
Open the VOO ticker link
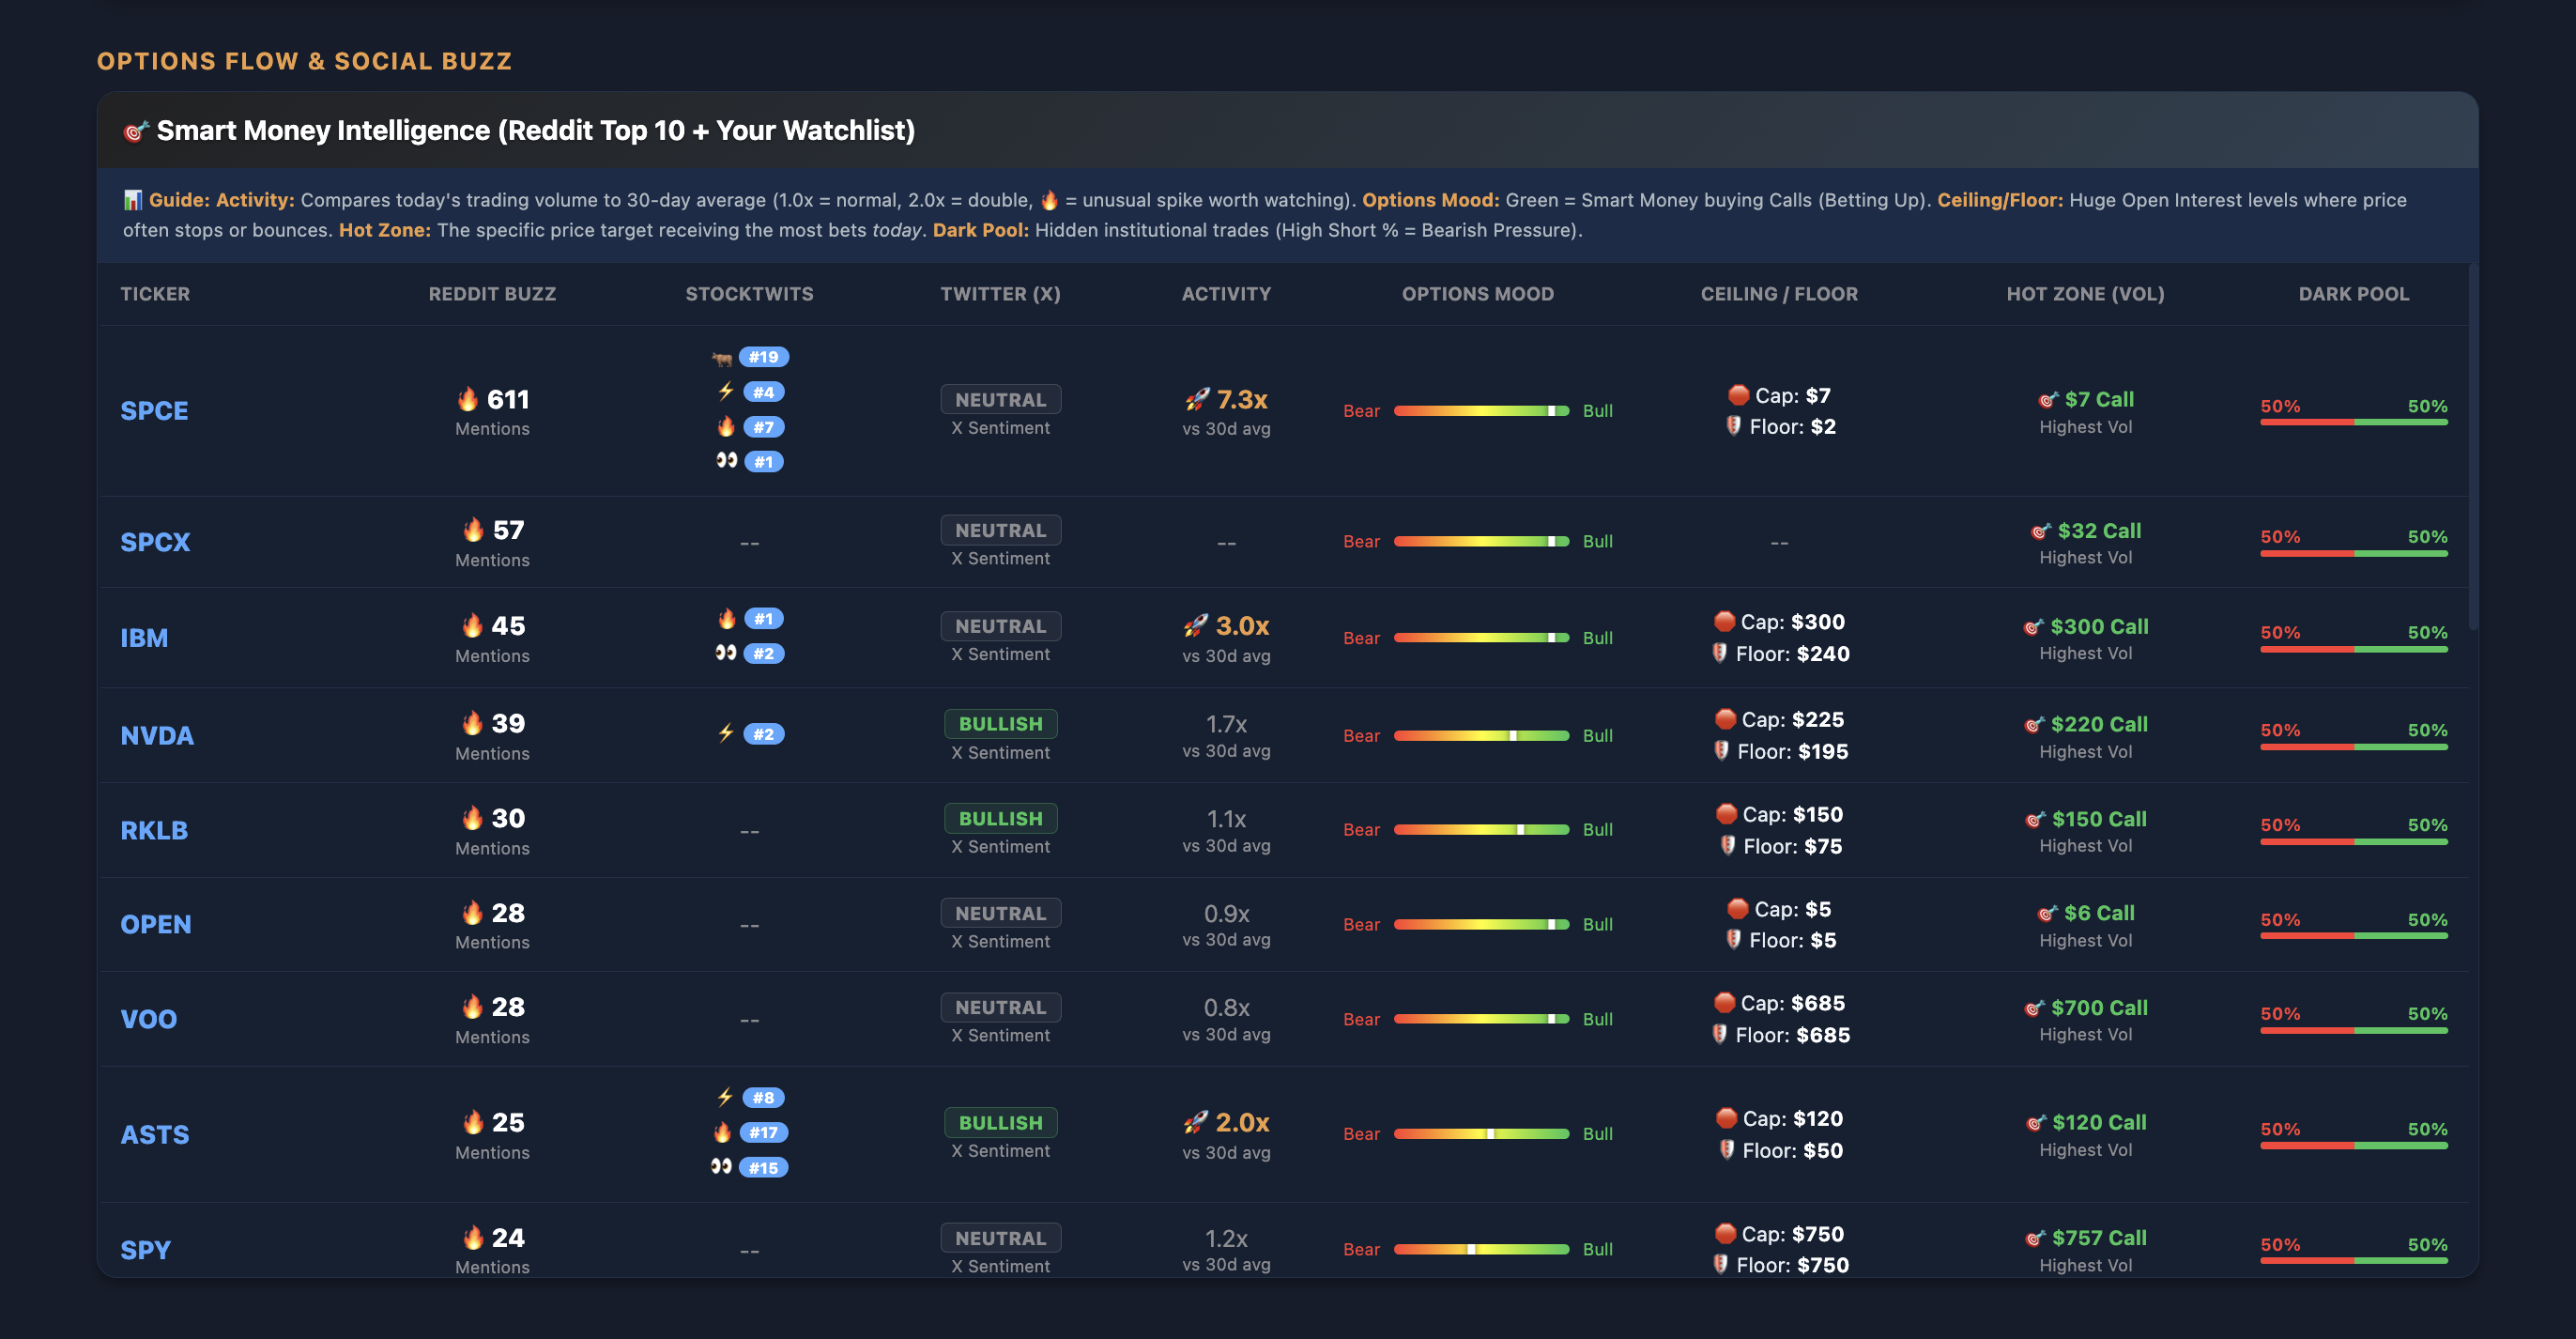tap(149, 1019)
